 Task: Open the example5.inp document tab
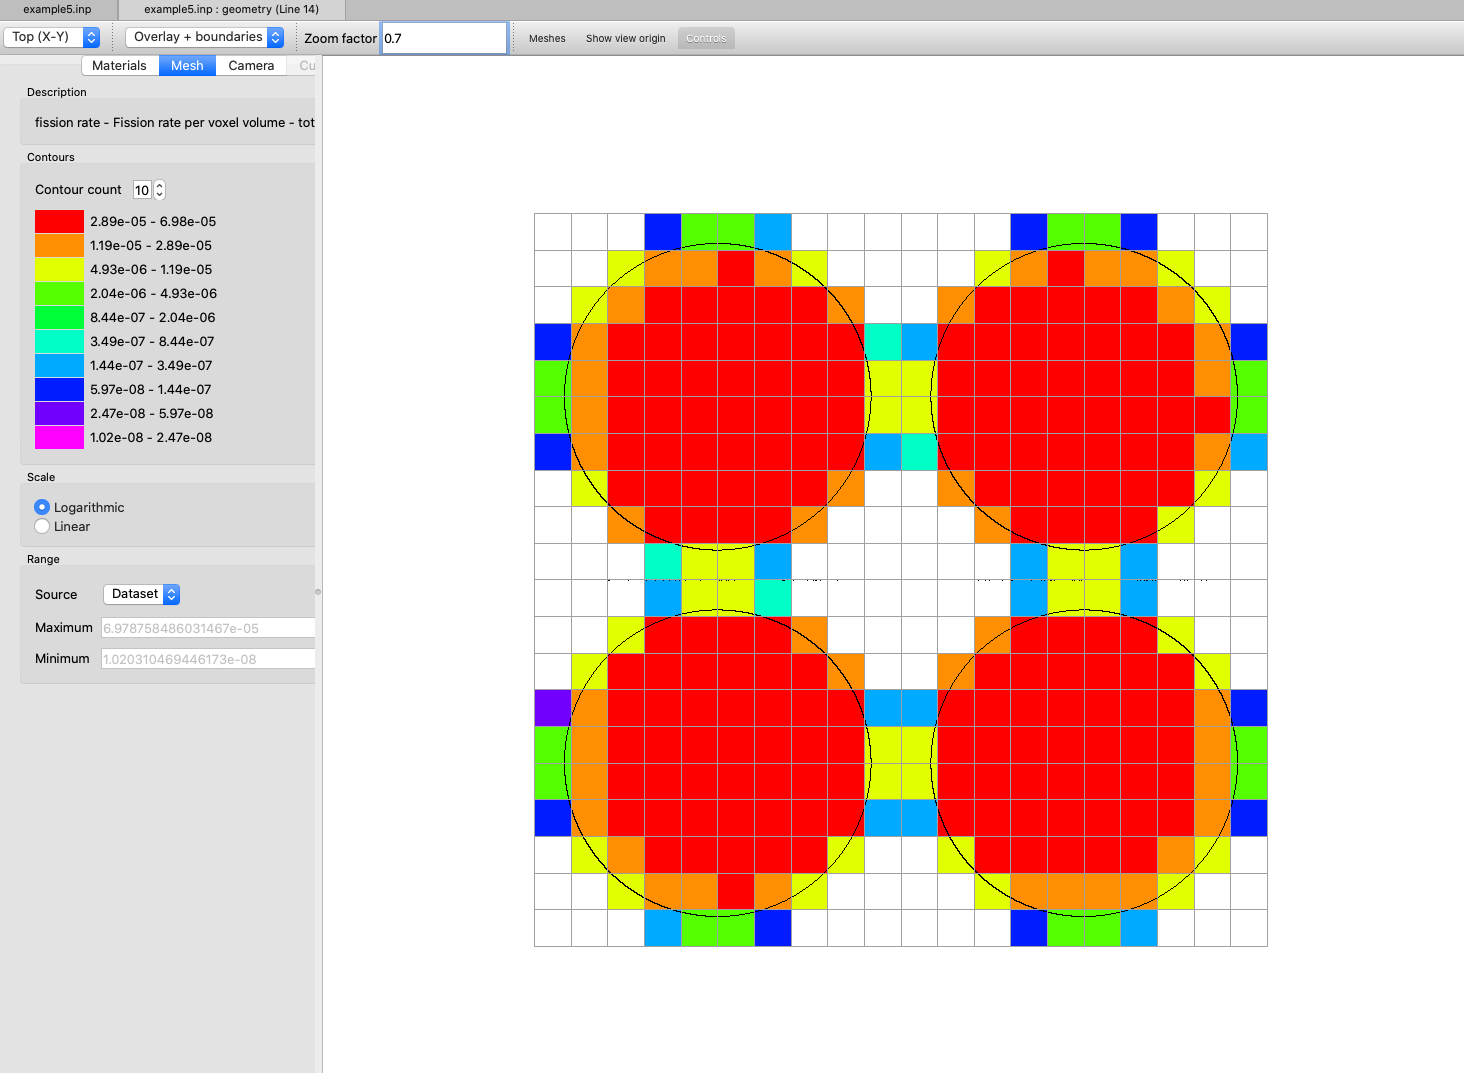click(57, 9)
